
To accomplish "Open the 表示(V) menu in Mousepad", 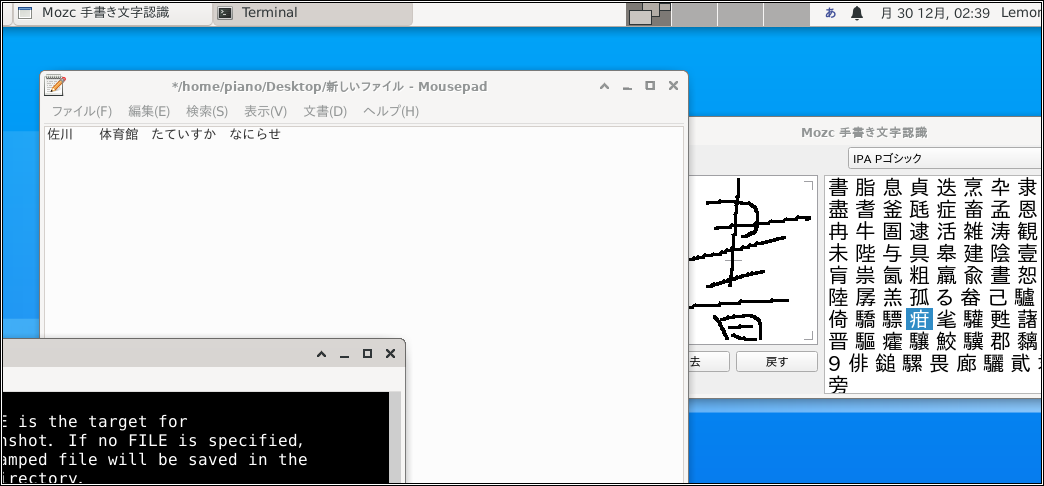I will [266, 111].
